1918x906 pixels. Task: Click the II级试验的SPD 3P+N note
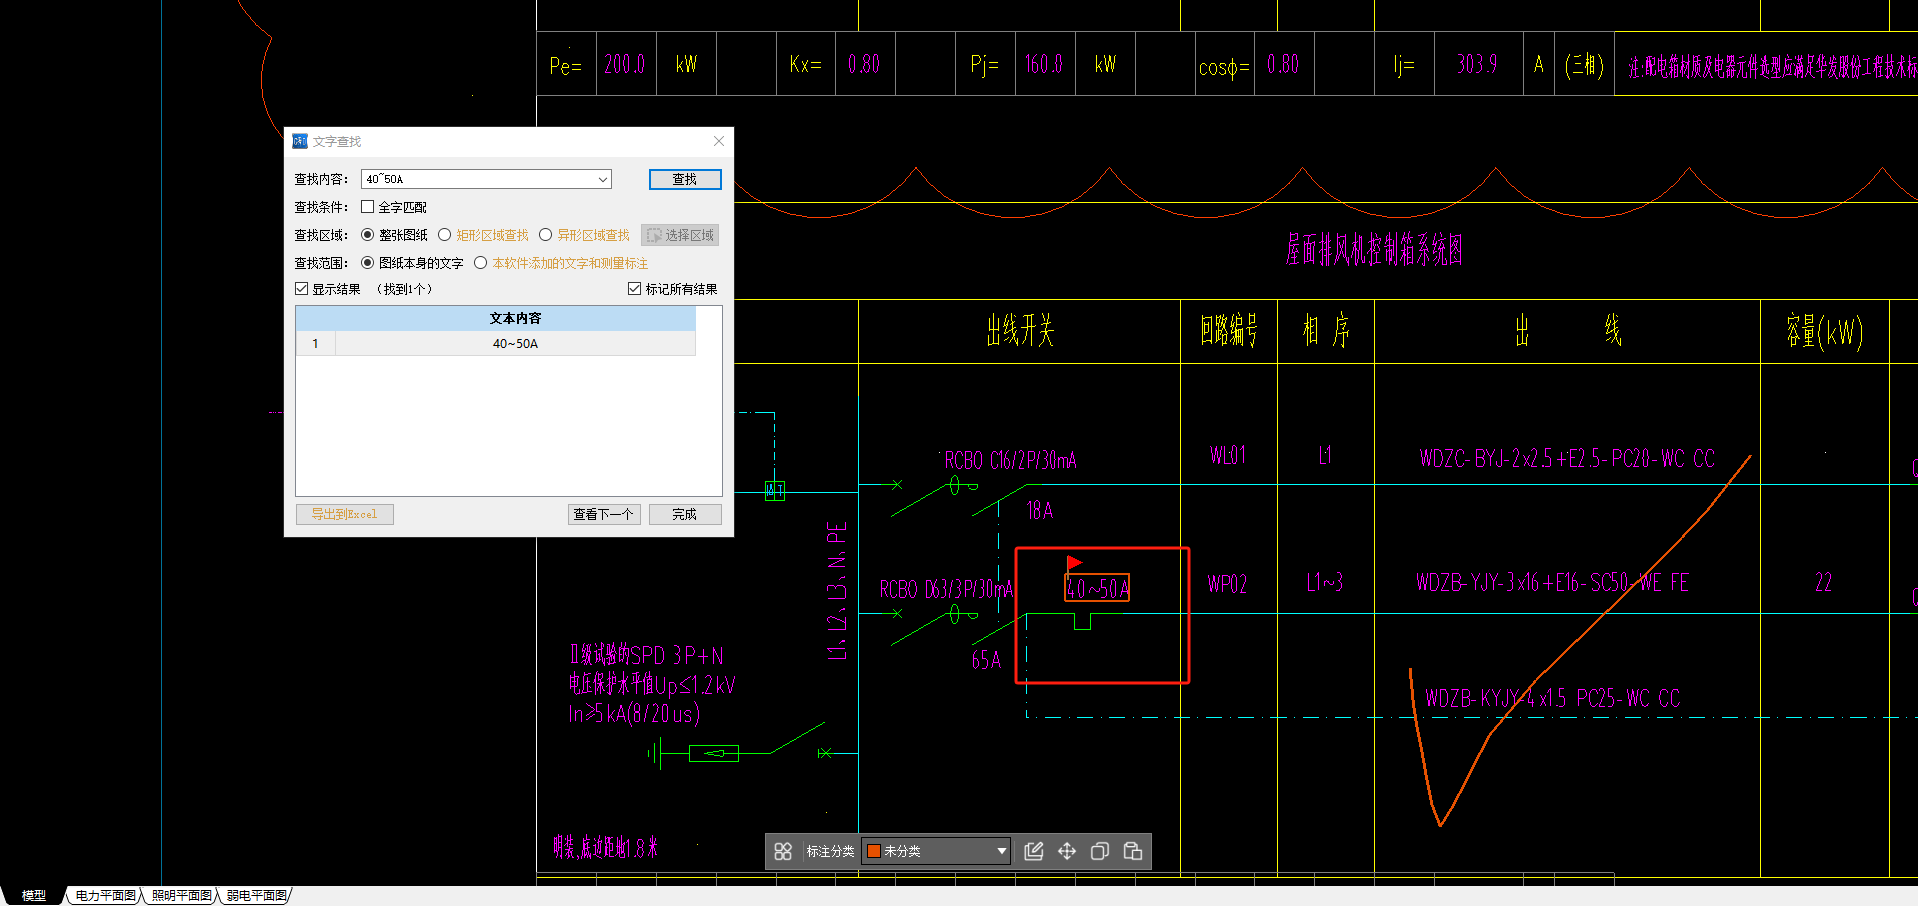[x=646, y=655]
